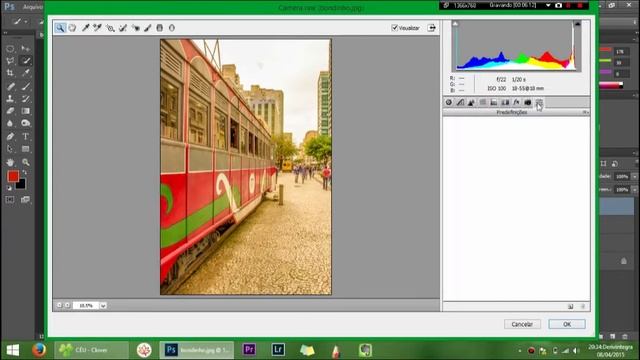Screen dimensions: 640x360
Task: Choose the Color Sampler tool
Action: point(97,28)
